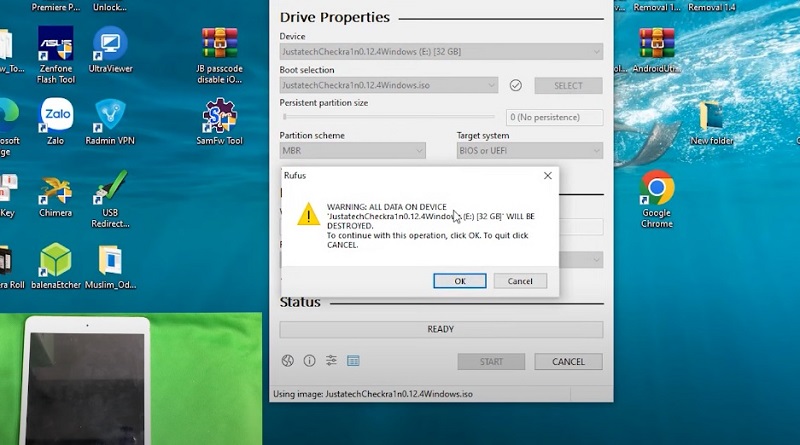800x445 pixels.
Task: Show the Rufus log icon
Action: pos(353,361)
